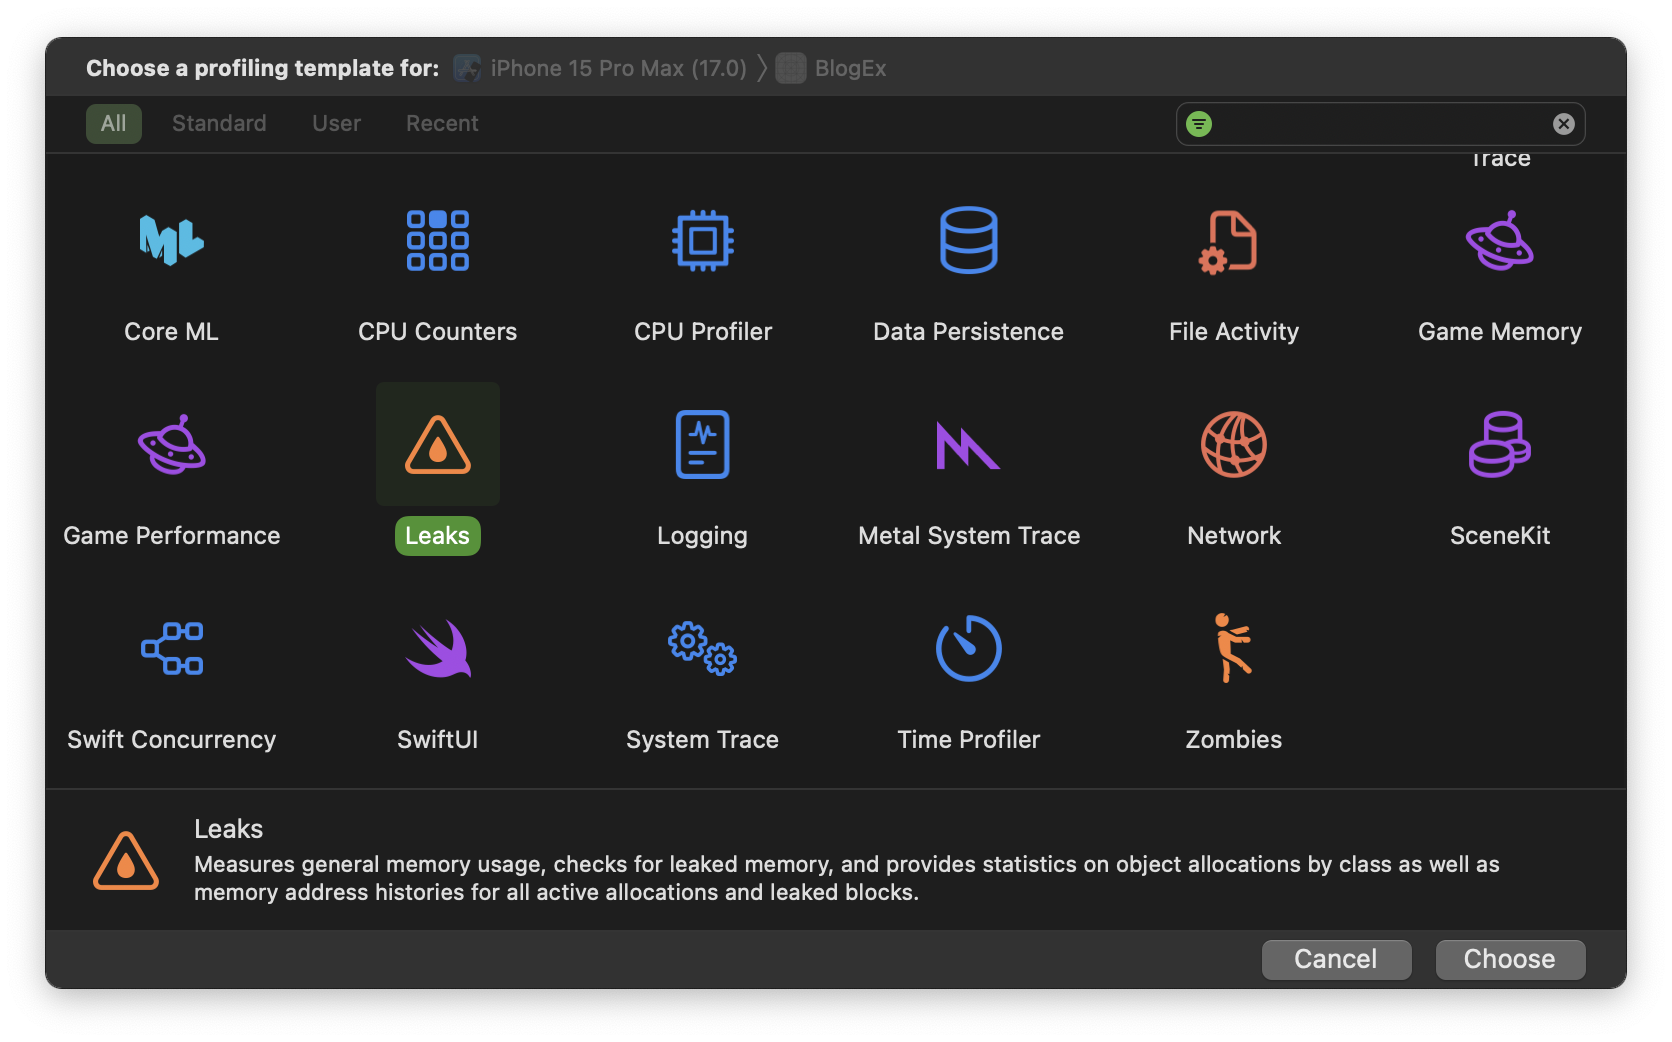Click the System Trace label
Image resolution: width=1672 pixels, height=1042 pixels.
point(703,740)
